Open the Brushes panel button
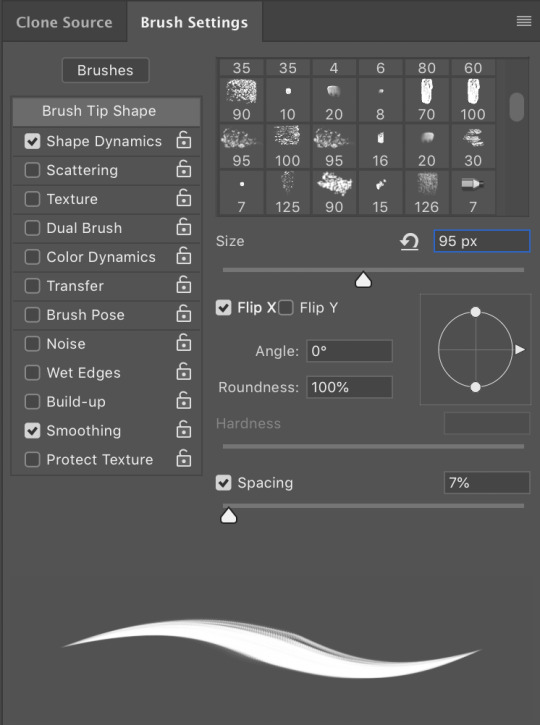Viewport: 540px width, 725px height. tap(105, 70)
